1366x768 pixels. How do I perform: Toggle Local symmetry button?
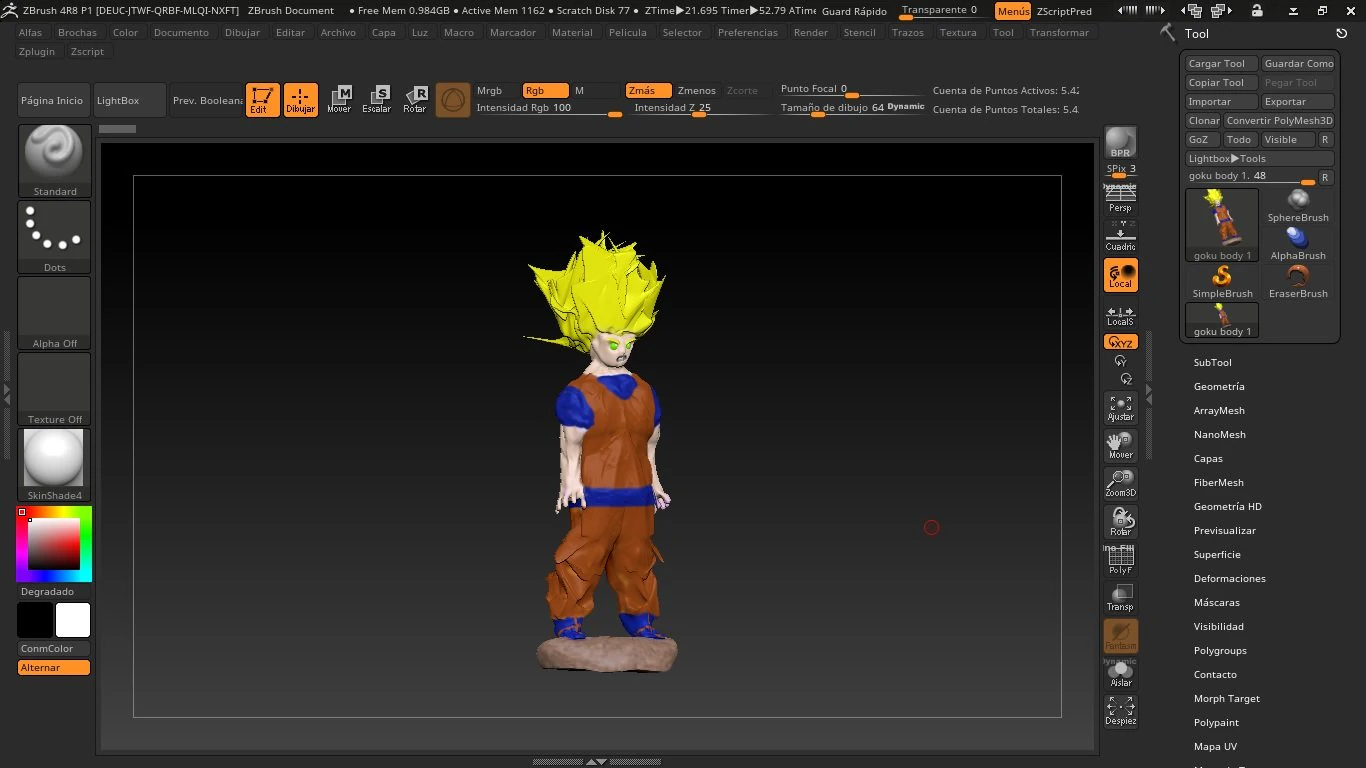click(1120, 275)
